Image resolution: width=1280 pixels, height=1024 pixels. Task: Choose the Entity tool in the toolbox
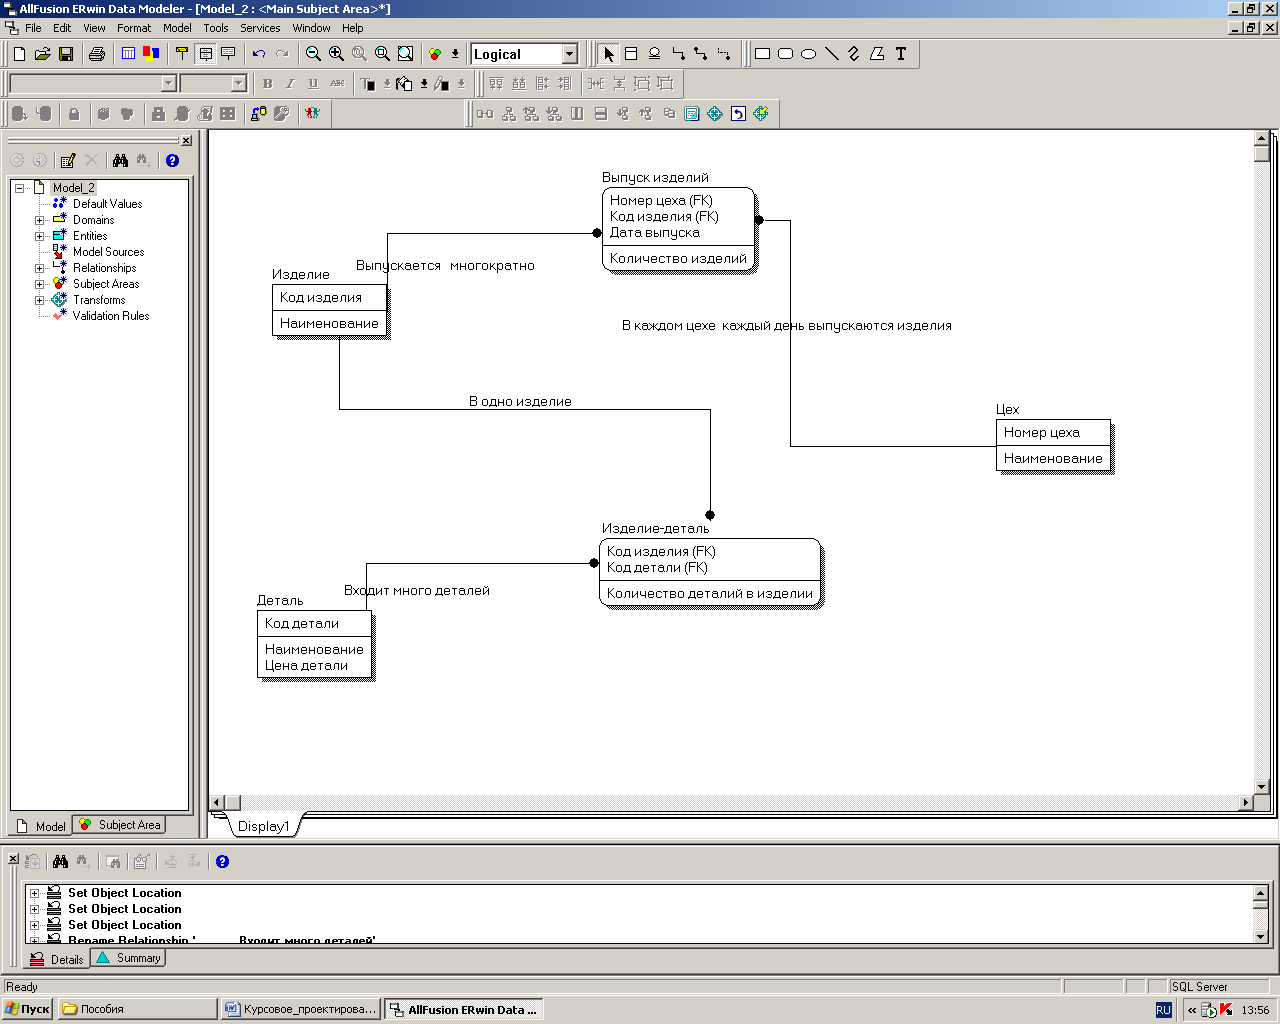click(x=631, y=54)
